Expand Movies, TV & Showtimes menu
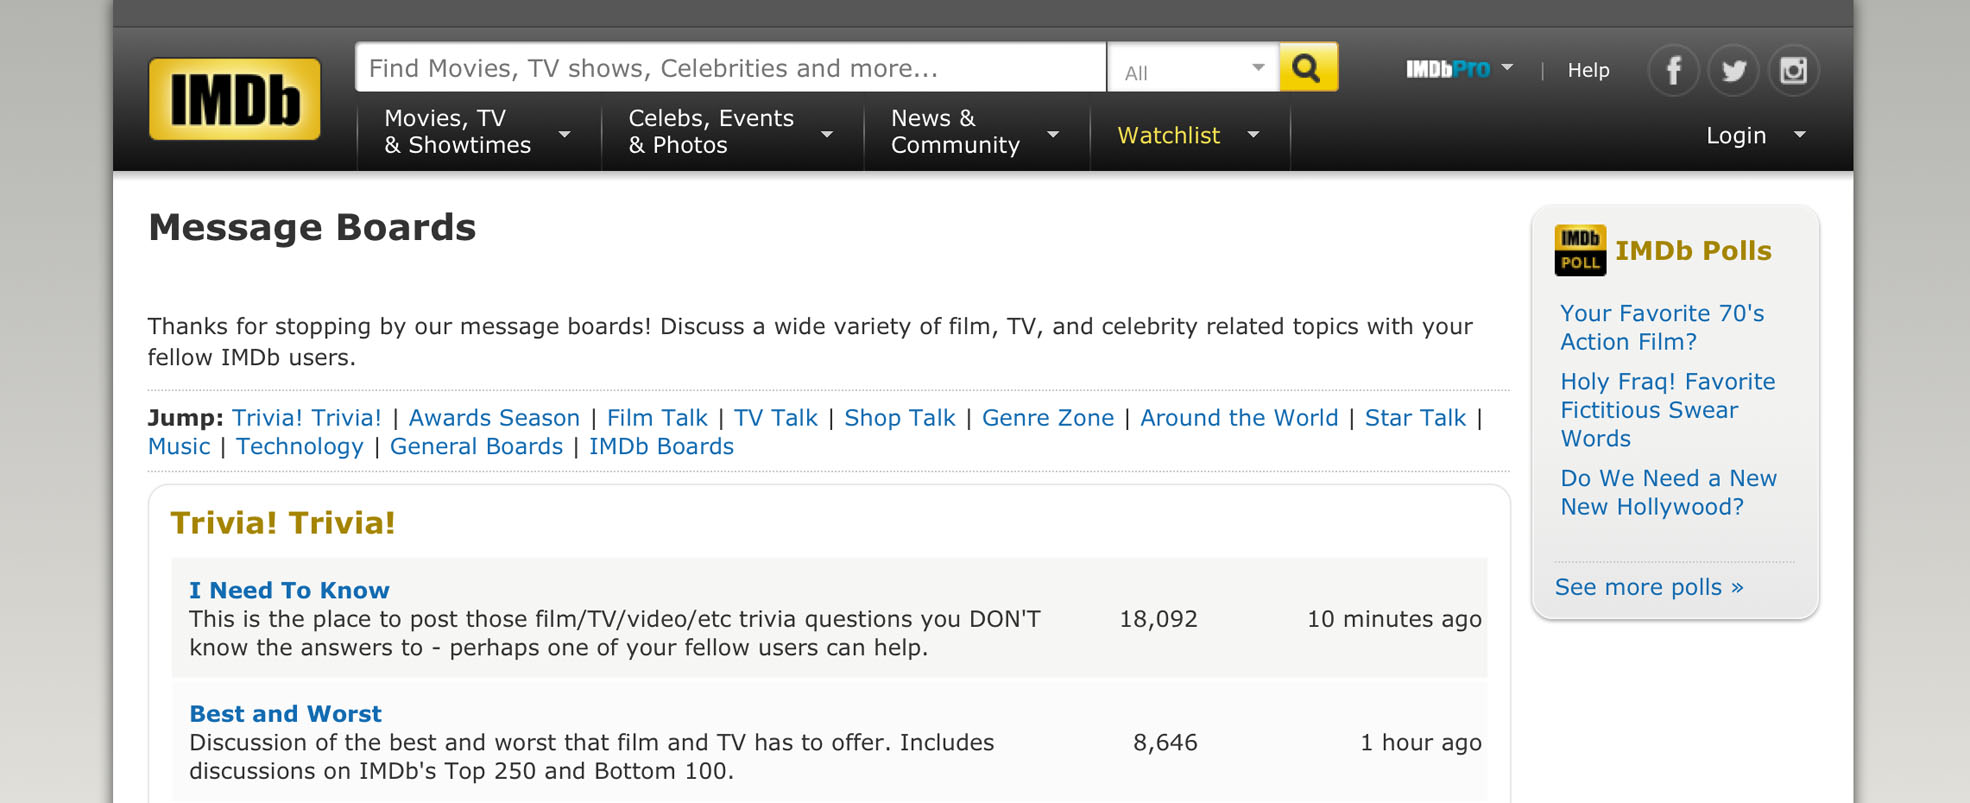Viewport: 1970px width, 803px height. point(478,132)
